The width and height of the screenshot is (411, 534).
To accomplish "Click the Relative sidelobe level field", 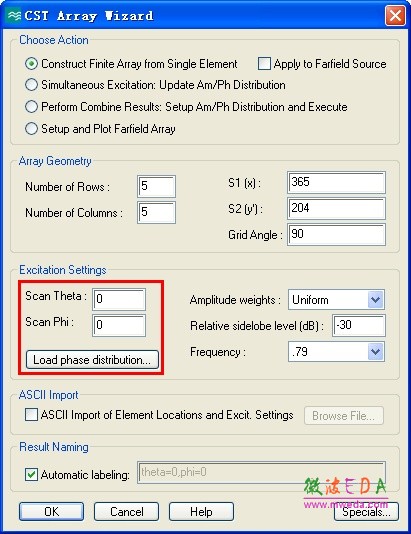I will tap(359, 325).
